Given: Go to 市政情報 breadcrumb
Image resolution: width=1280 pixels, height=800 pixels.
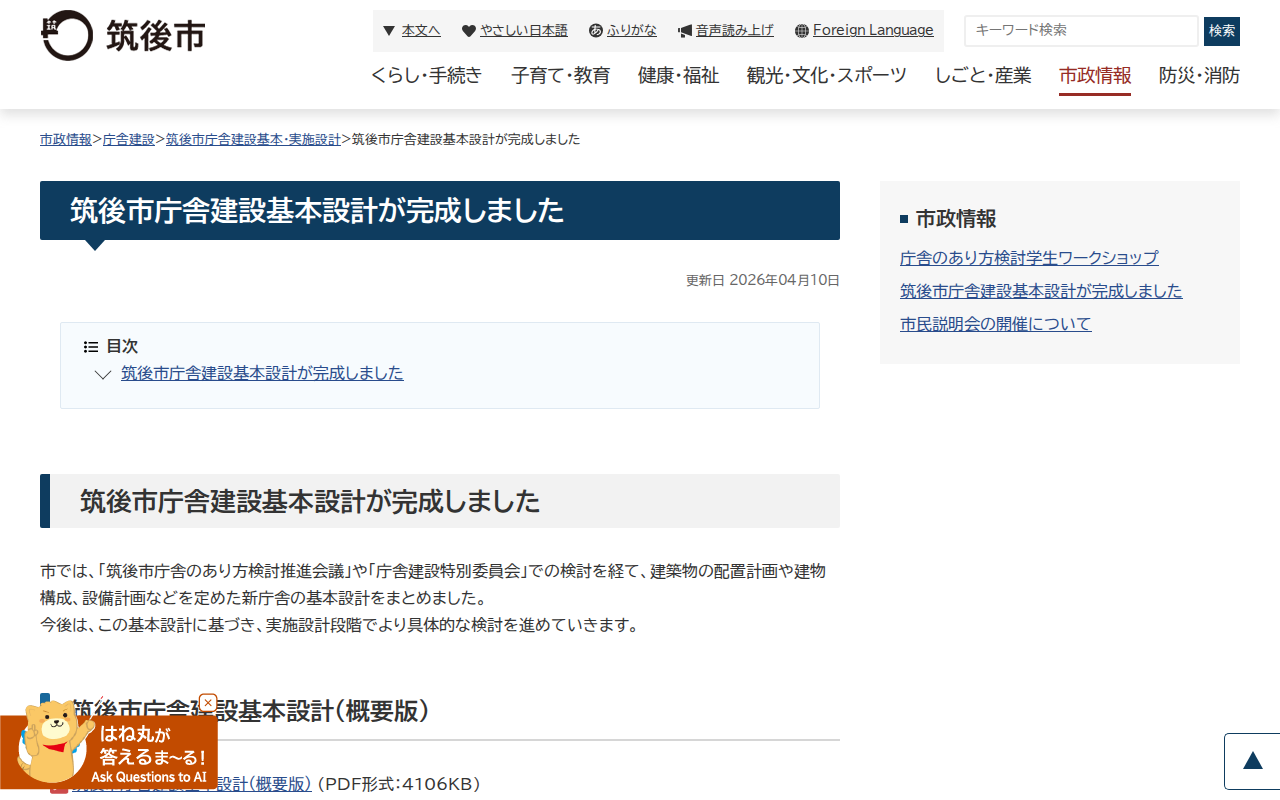Looking at the screenshot, I should coord(66,139).
